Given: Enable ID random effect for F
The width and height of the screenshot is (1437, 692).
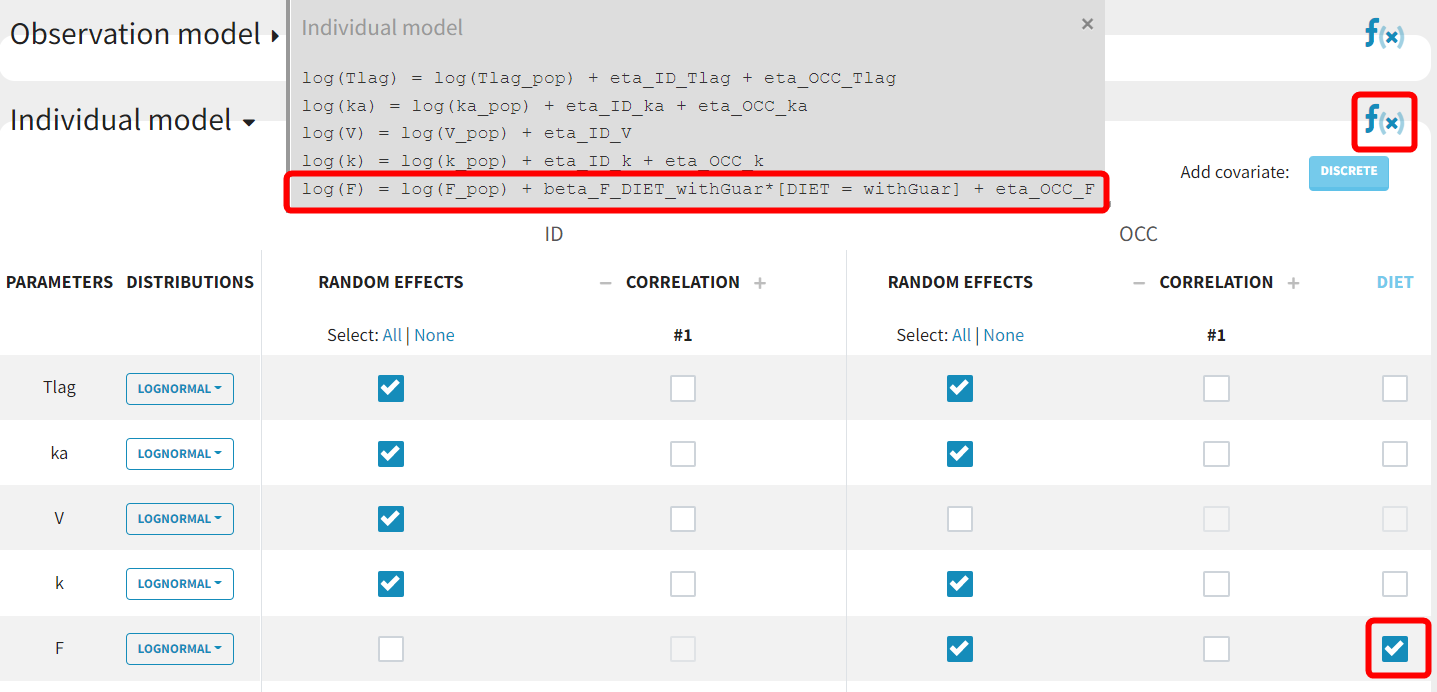Looking at the screenshot, I should click(391, 649).
